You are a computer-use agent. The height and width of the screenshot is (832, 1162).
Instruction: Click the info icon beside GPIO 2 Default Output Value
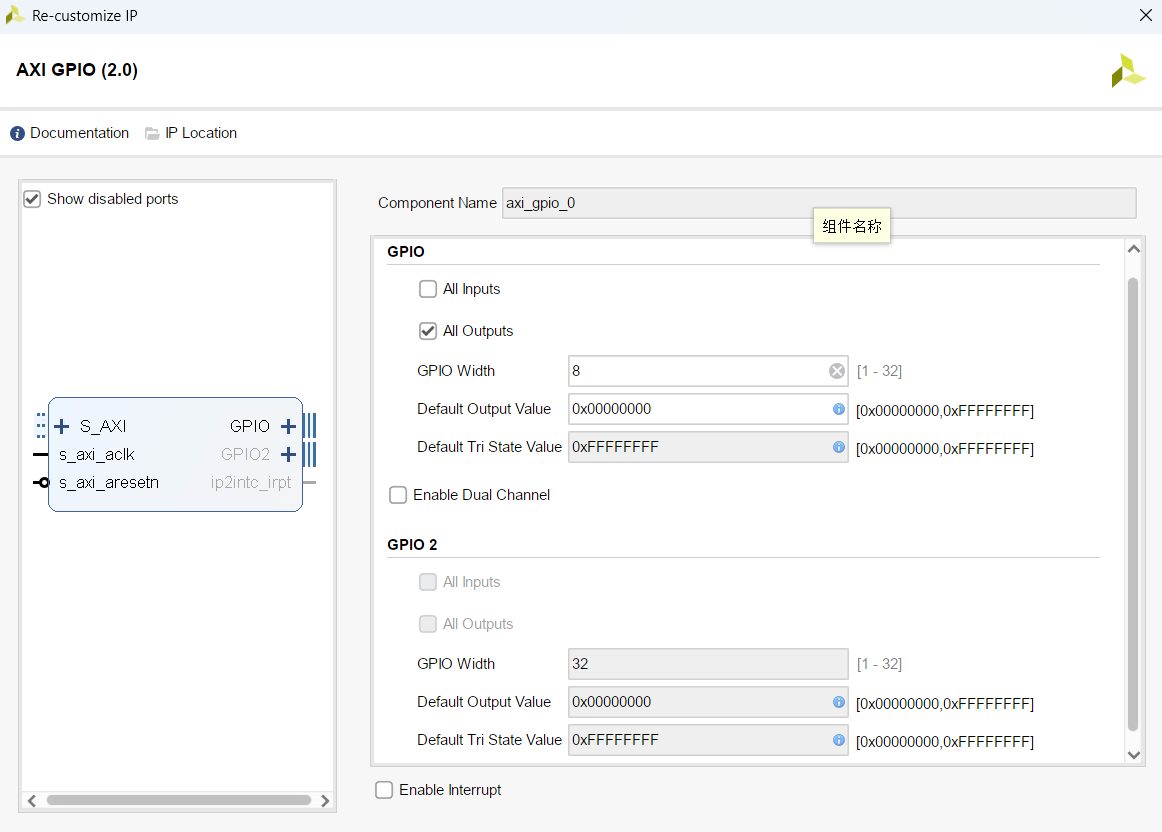(x=838, y=702)
